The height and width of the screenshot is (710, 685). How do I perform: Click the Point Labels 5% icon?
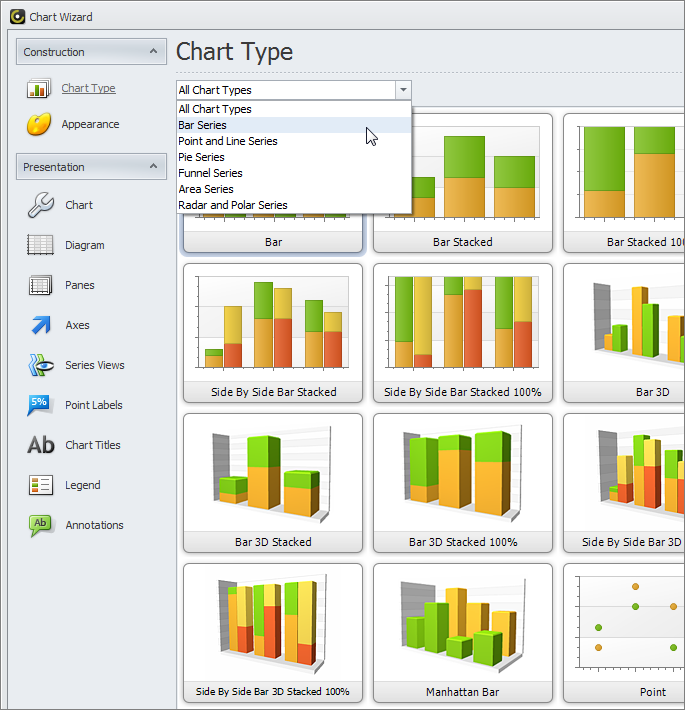click(x=40, y=405)
